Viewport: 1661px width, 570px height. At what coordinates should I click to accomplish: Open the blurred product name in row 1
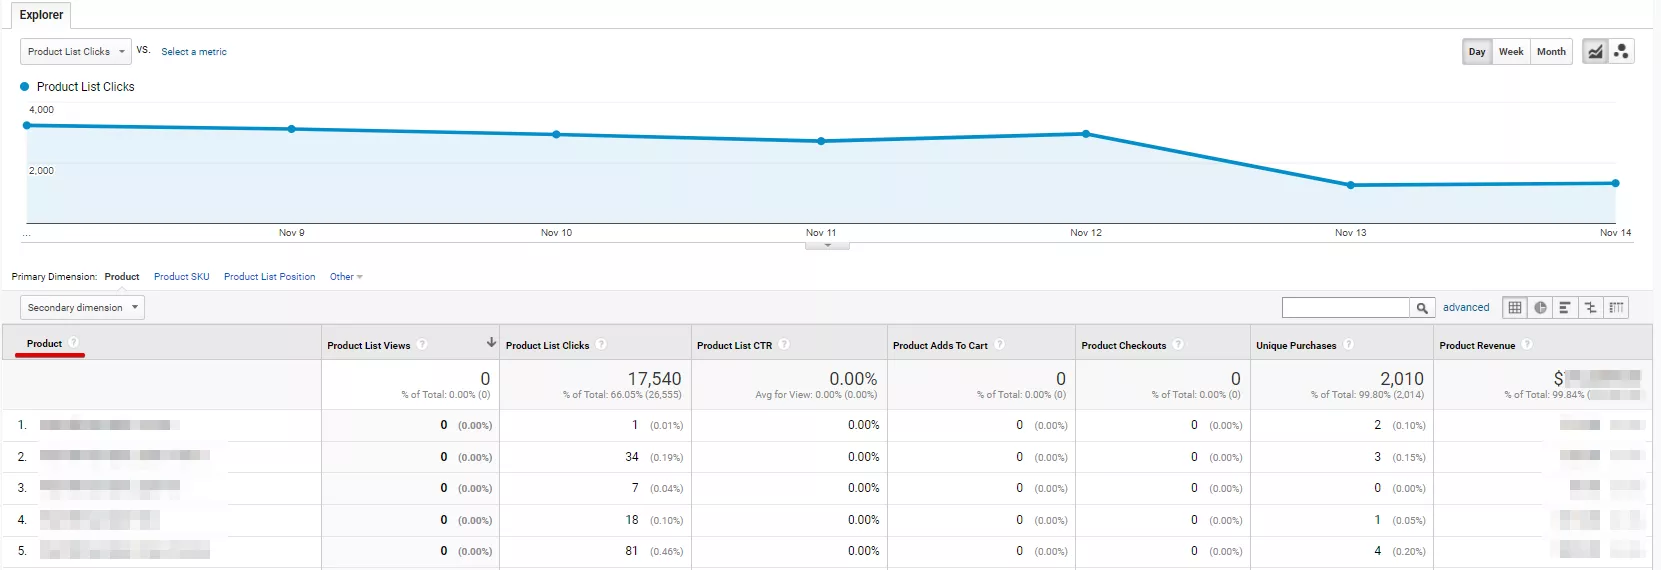pyautogui.click(x=110, y=425)
